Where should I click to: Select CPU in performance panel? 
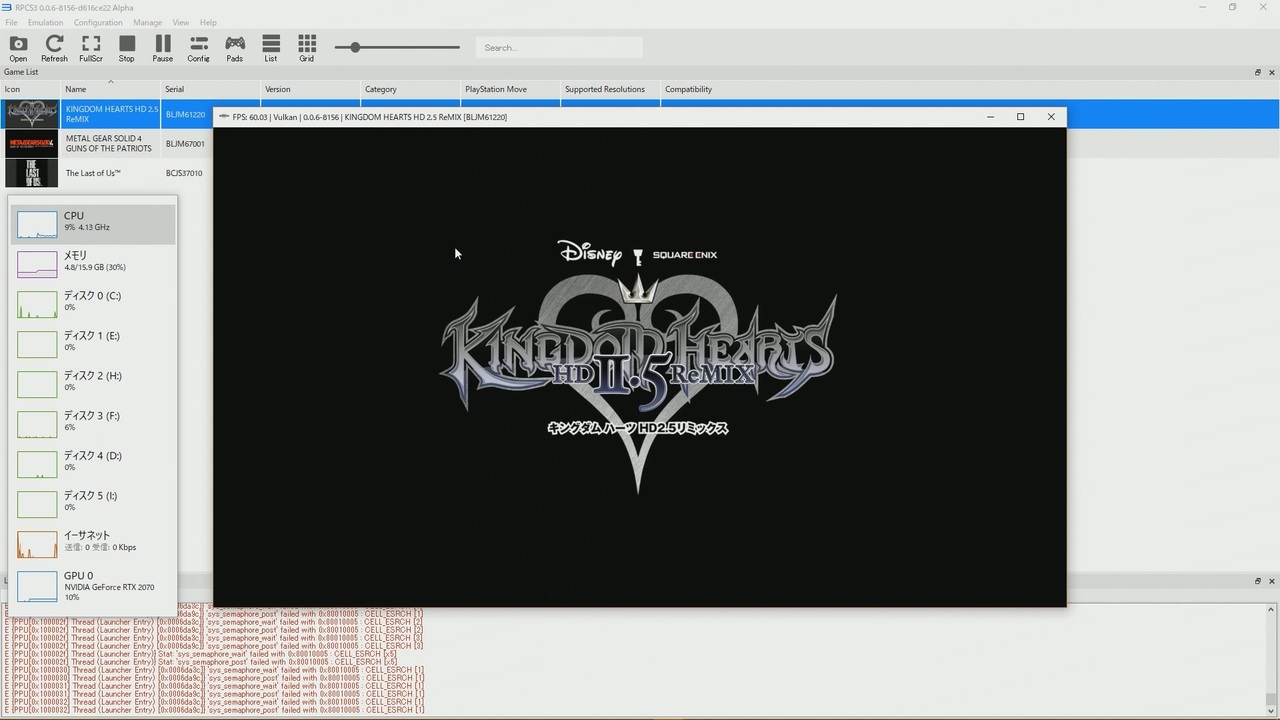point(93,224)
